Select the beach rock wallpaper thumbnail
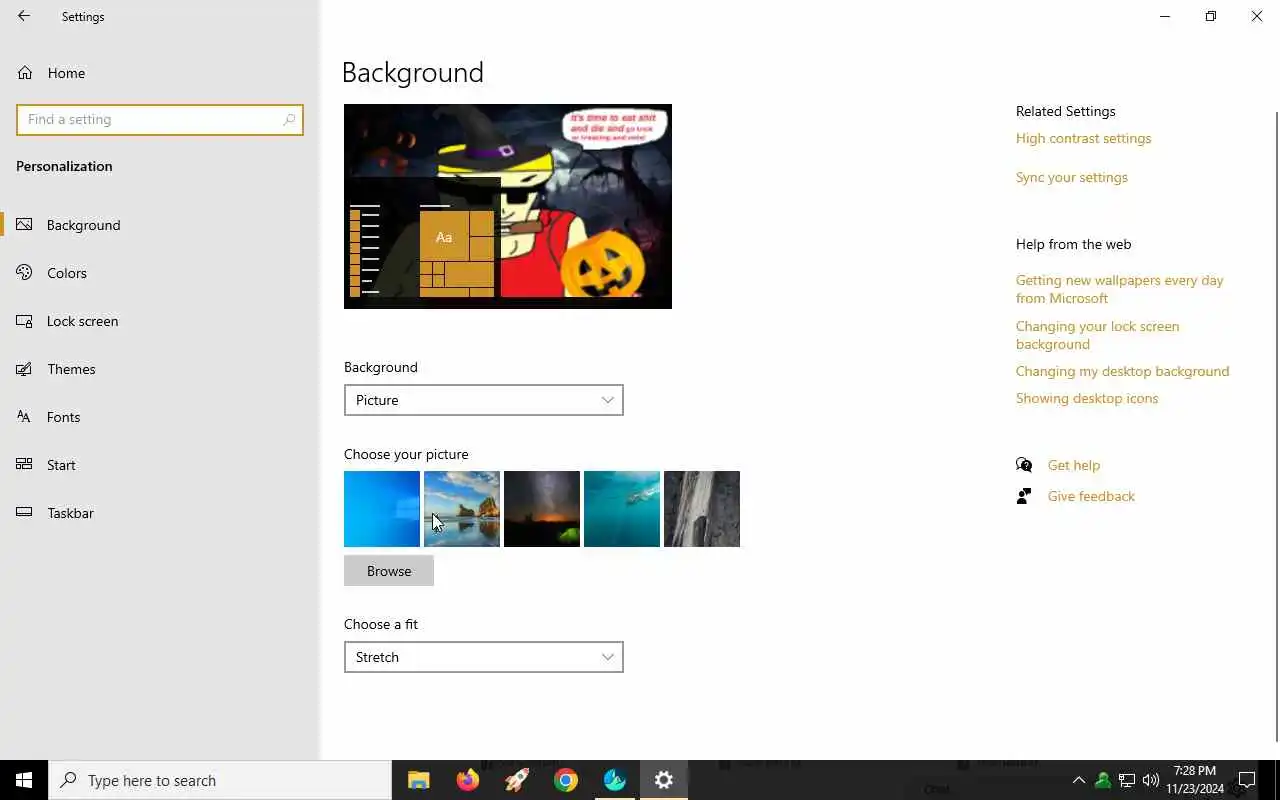Viewport: 1280px width, 800px height. coord(462,509)
